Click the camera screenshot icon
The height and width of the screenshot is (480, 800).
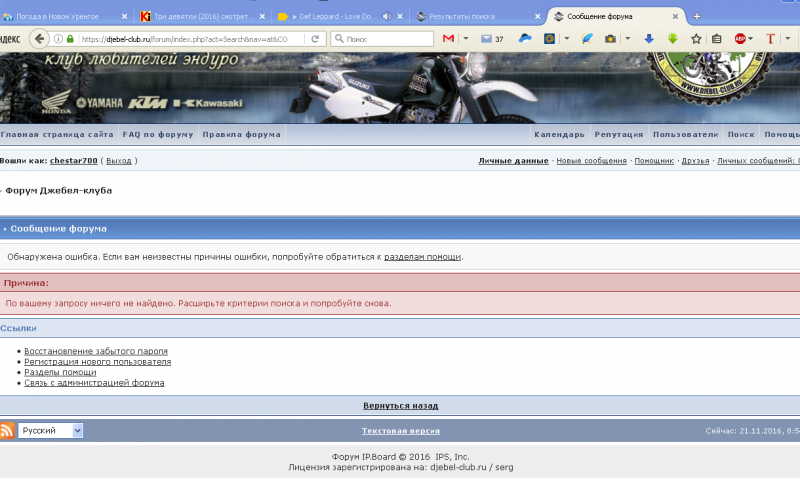pos(609,38)
